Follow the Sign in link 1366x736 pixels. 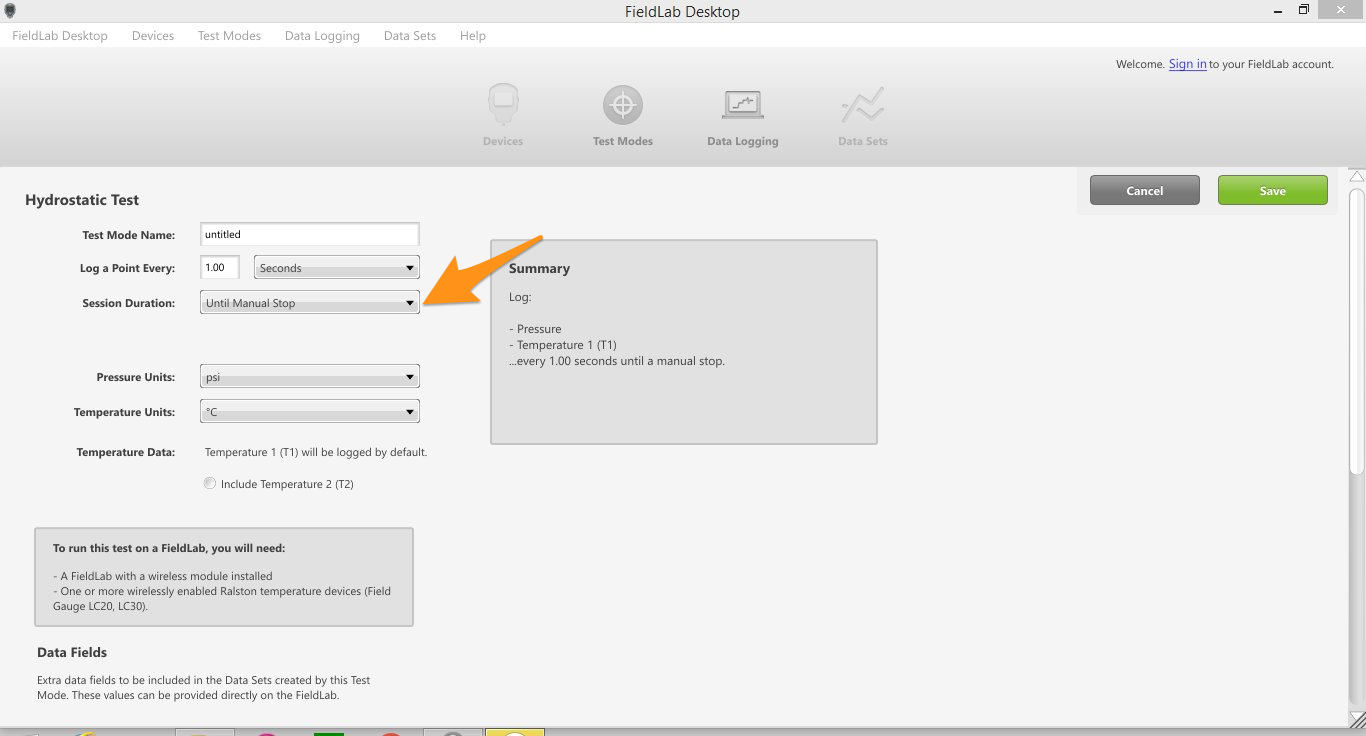click(1187, 64)
